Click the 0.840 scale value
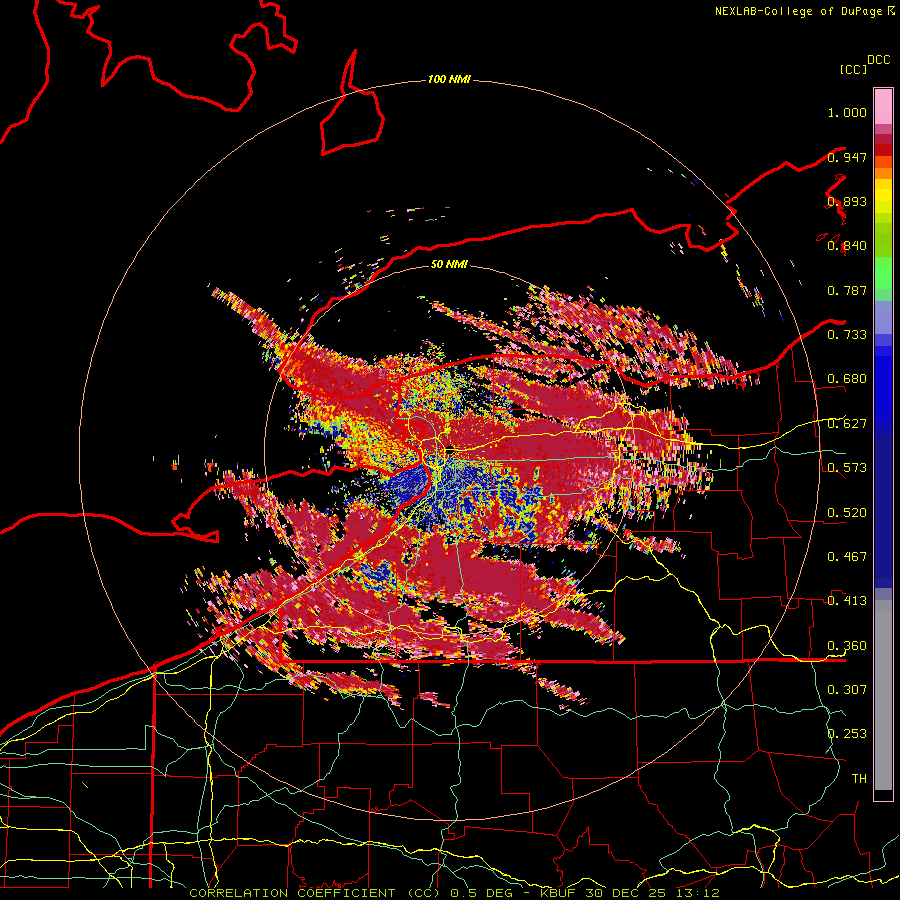 (847, 246)
